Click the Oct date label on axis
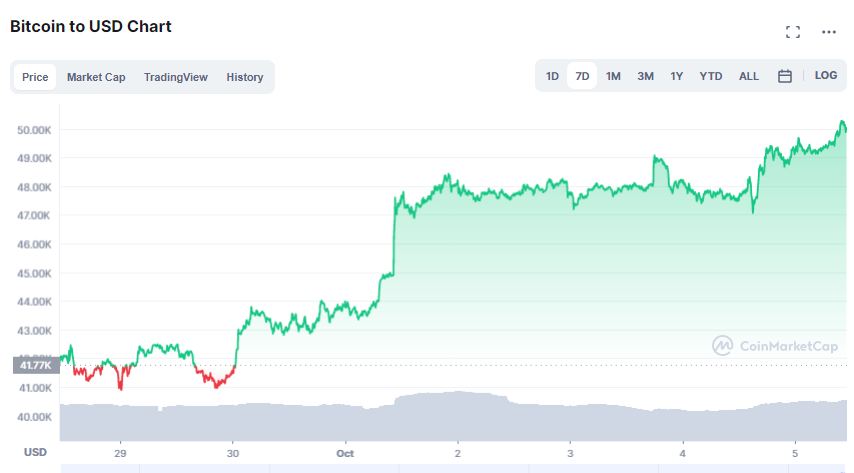The image size is (854, 473). pos(345,453)
